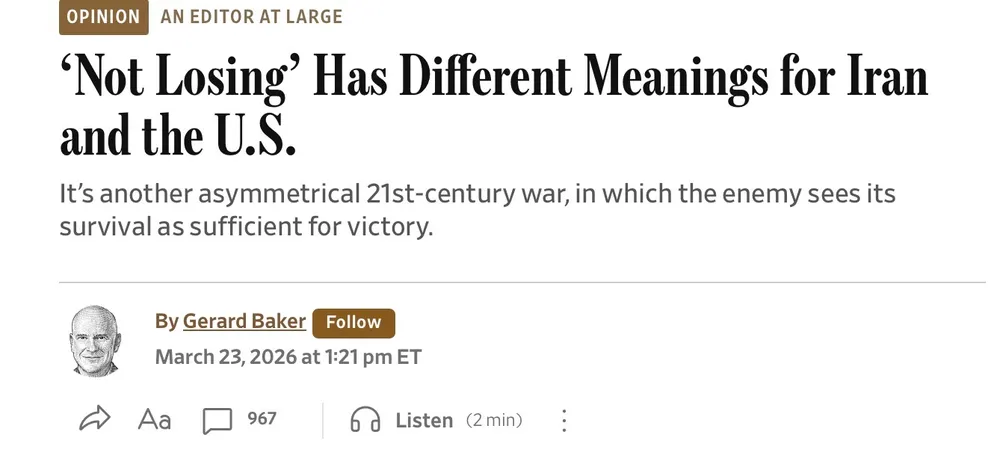Click the share arrow icon
Screen dimensions: 1000x461
tap(93, 419)
